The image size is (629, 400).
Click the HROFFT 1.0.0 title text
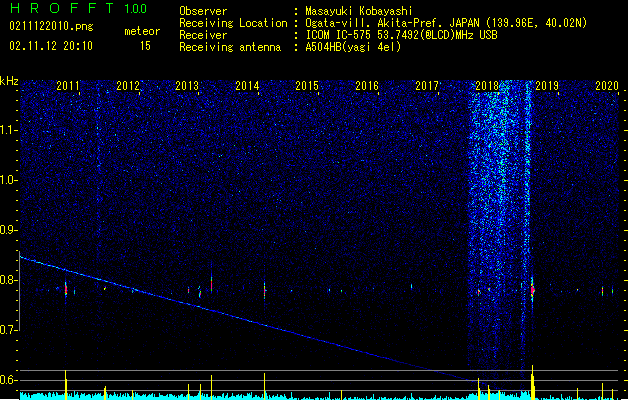[x=78, y=8]
